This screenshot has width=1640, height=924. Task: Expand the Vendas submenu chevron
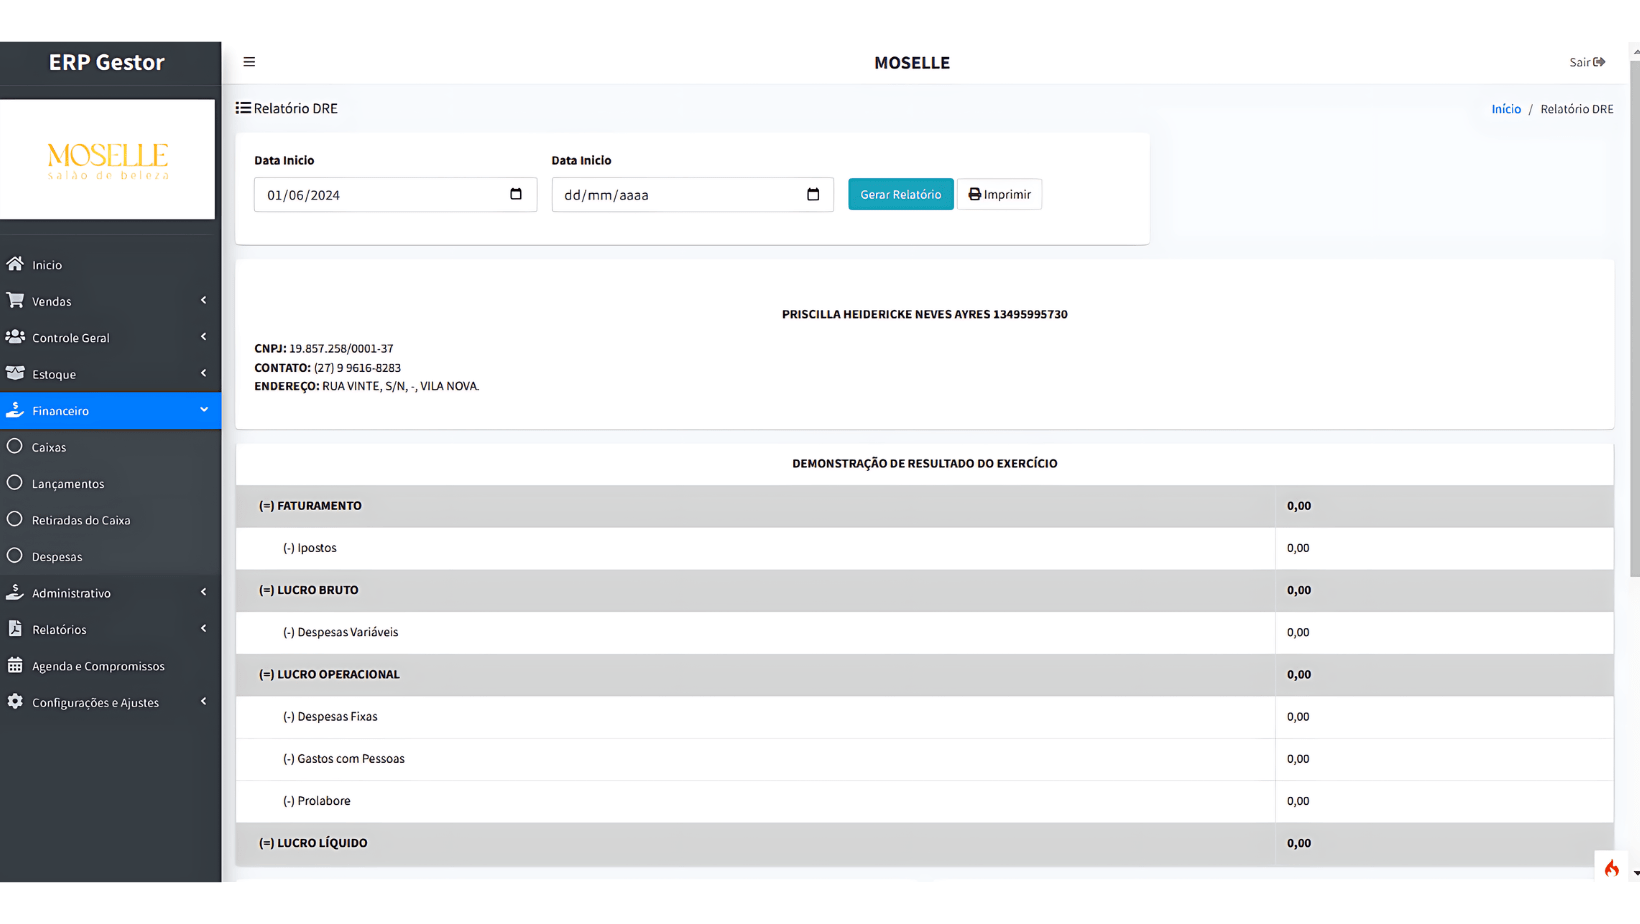tap(204, 300)
